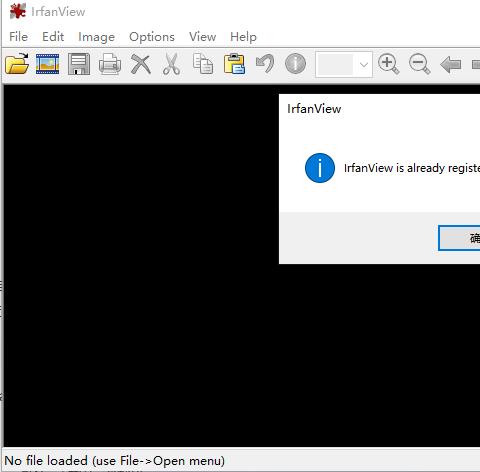The width and height of the screenshot is (480, 472).
Task: Click the Save floppy disk icon
Action: [79, 64]
